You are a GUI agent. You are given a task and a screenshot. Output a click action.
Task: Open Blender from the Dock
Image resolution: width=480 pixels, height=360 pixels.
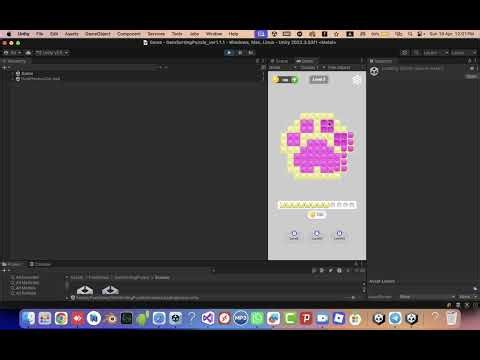click(x=110, y=318)
